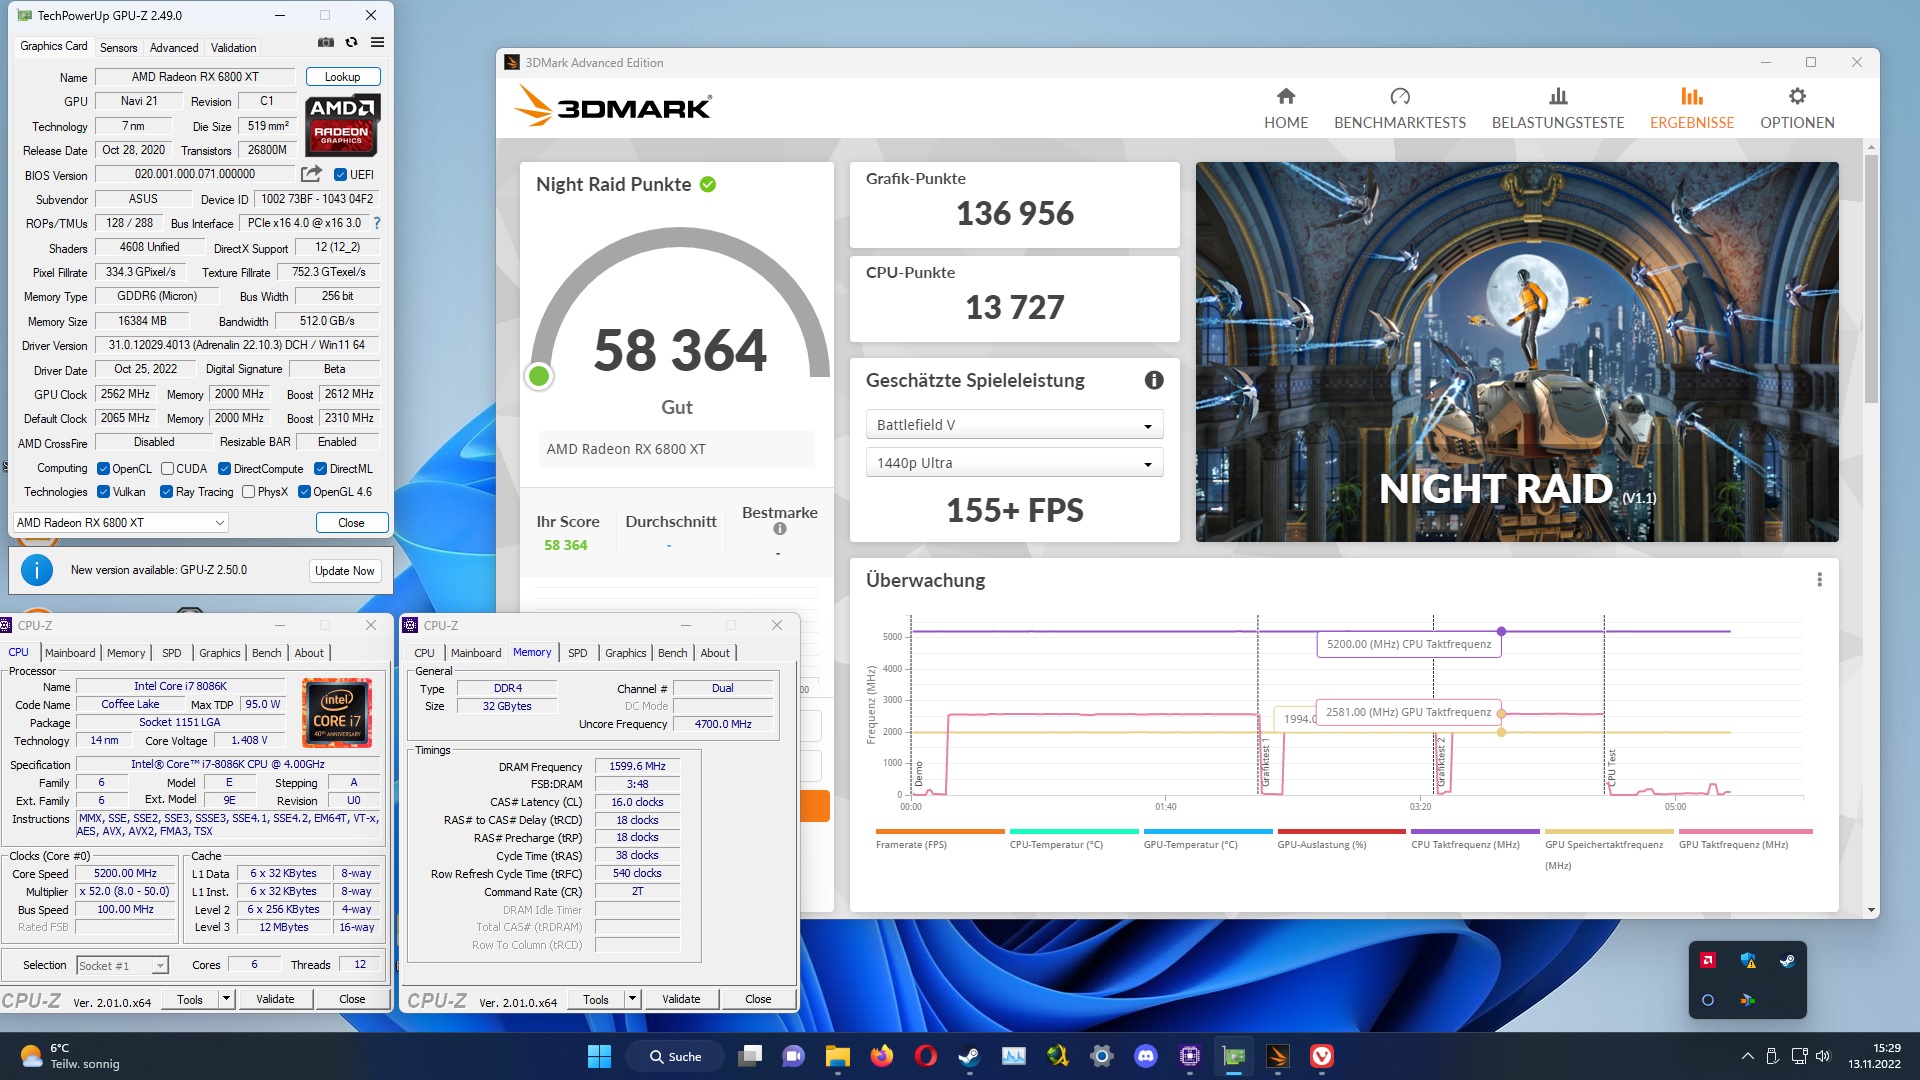Viewport: 1920px width, 1080px height.
Task: Click the Windows Start button
Action: click(x=599, y=1056)
